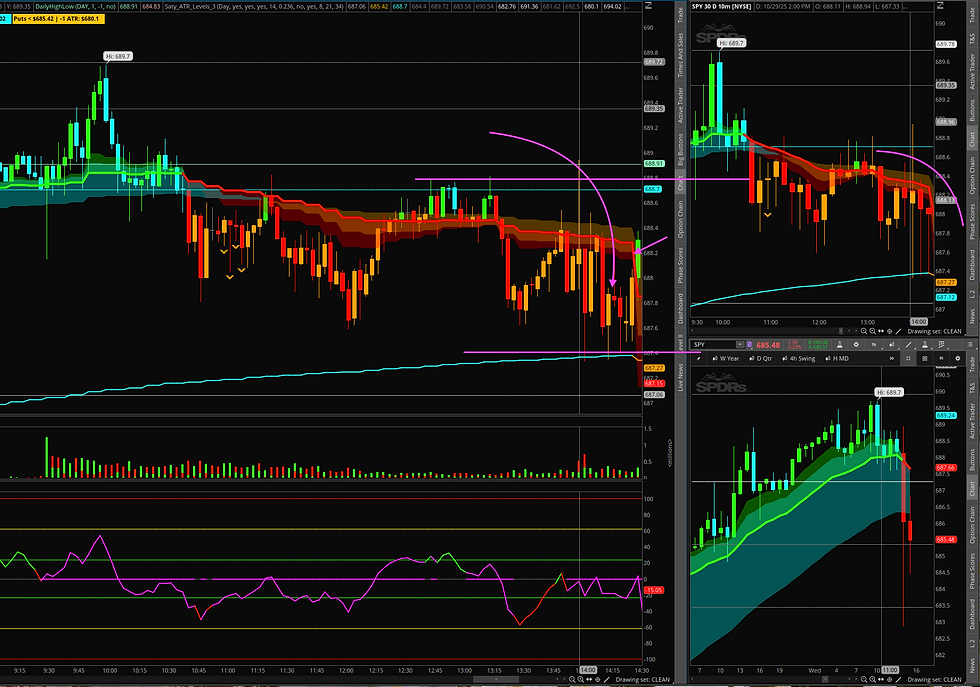Click pan arrows on top-right chart
The image size is (980, 687).
[881, 331]
